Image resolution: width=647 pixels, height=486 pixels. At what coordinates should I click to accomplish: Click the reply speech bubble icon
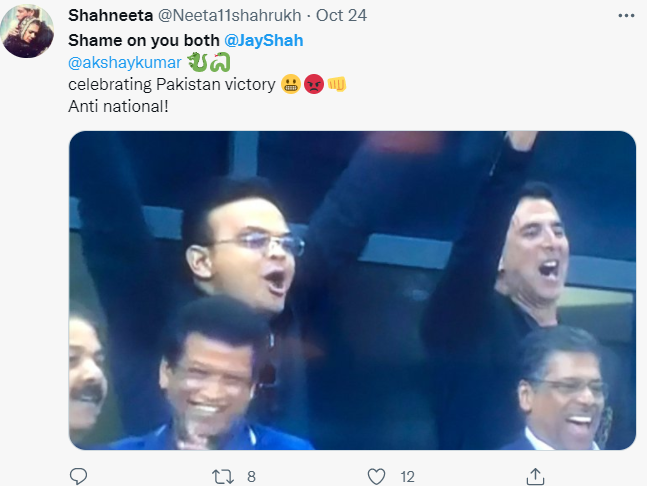point(78,476)
